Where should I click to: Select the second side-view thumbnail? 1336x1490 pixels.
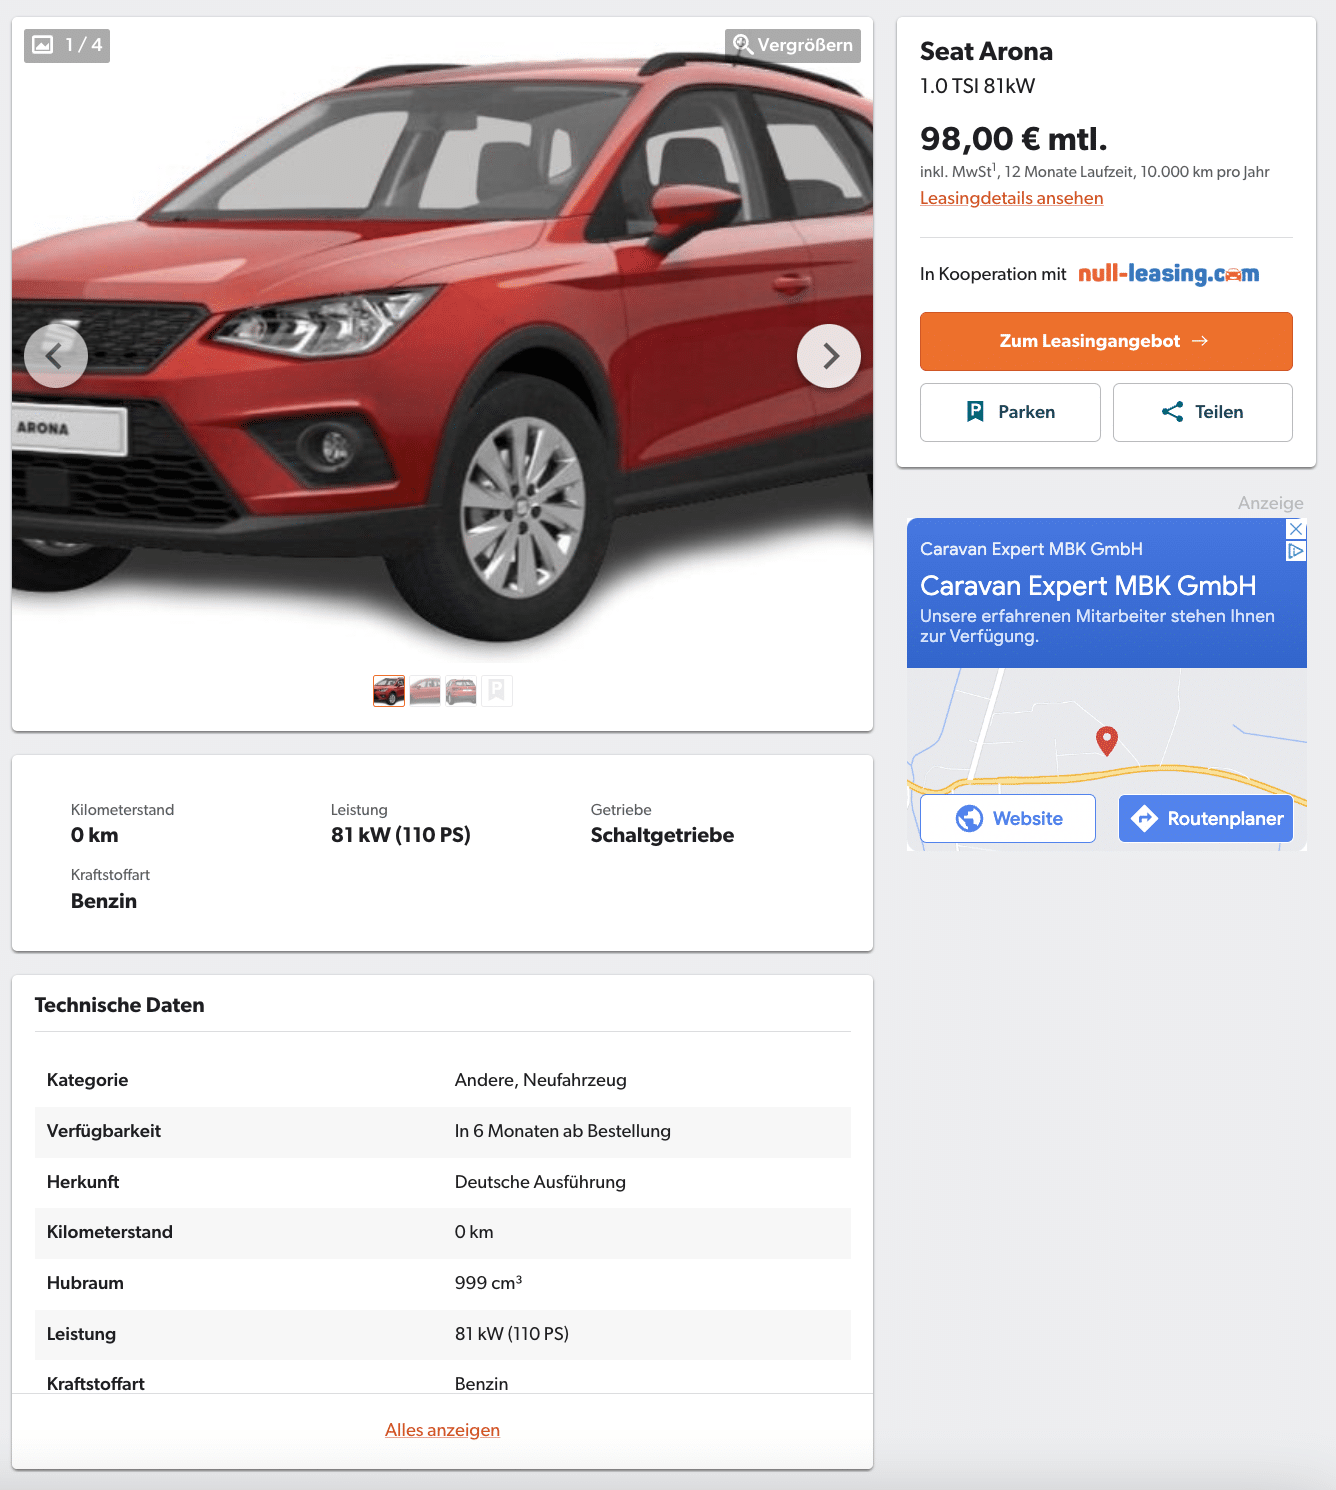pos(425,691)
